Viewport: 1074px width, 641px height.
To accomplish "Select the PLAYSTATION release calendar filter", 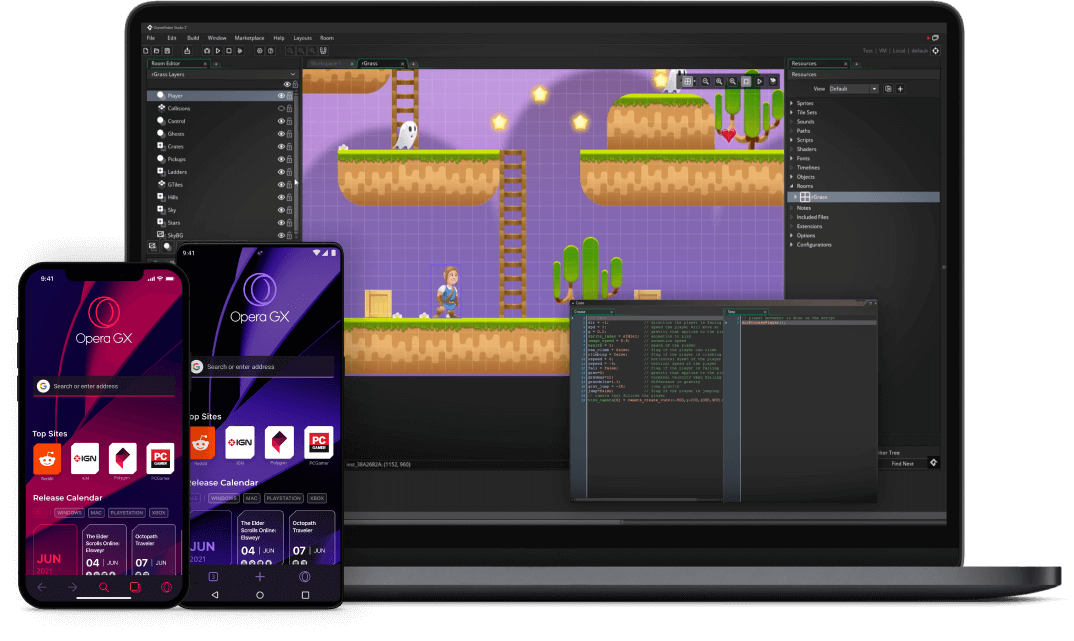I will 128,512.
